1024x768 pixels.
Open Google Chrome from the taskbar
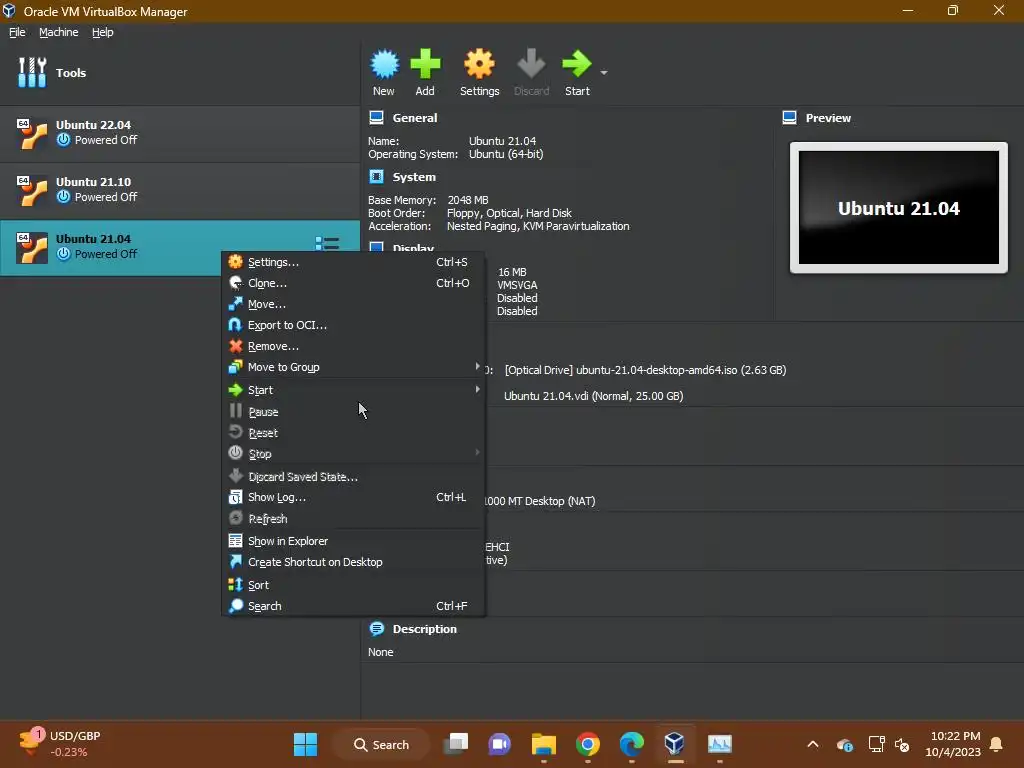[x=588, y=744]
